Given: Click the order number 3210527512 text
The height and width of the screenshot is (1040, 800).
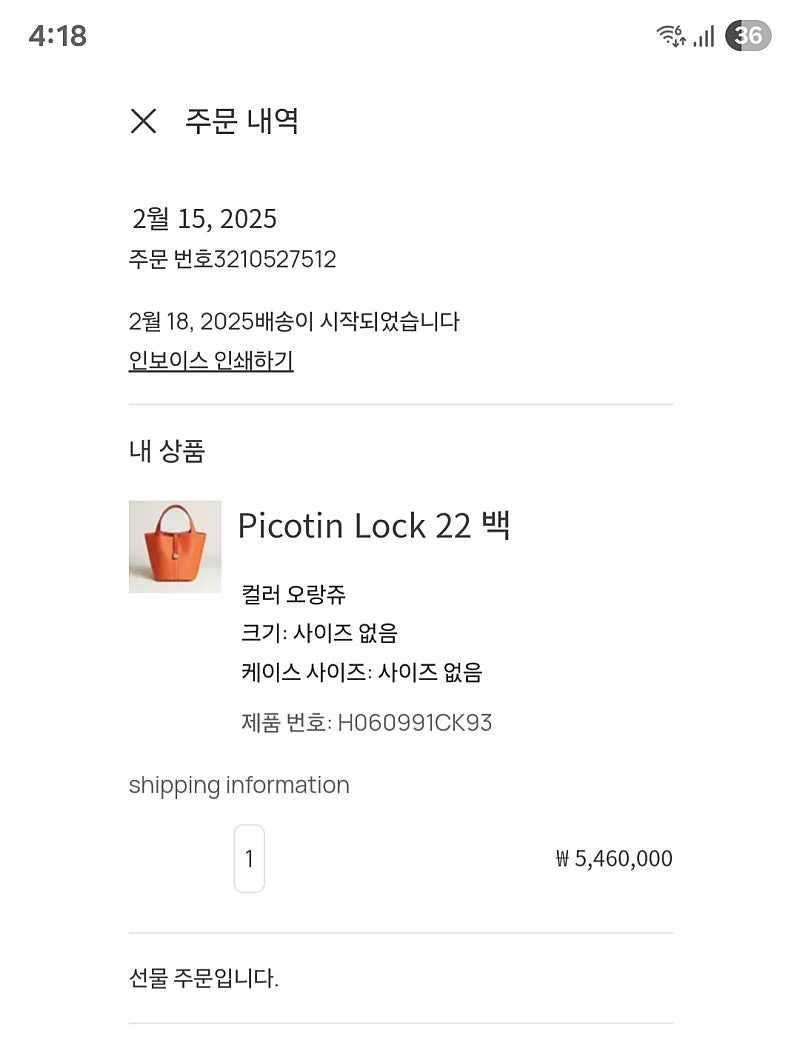Looking at the screenshot, I should click(x=275, y=259).
